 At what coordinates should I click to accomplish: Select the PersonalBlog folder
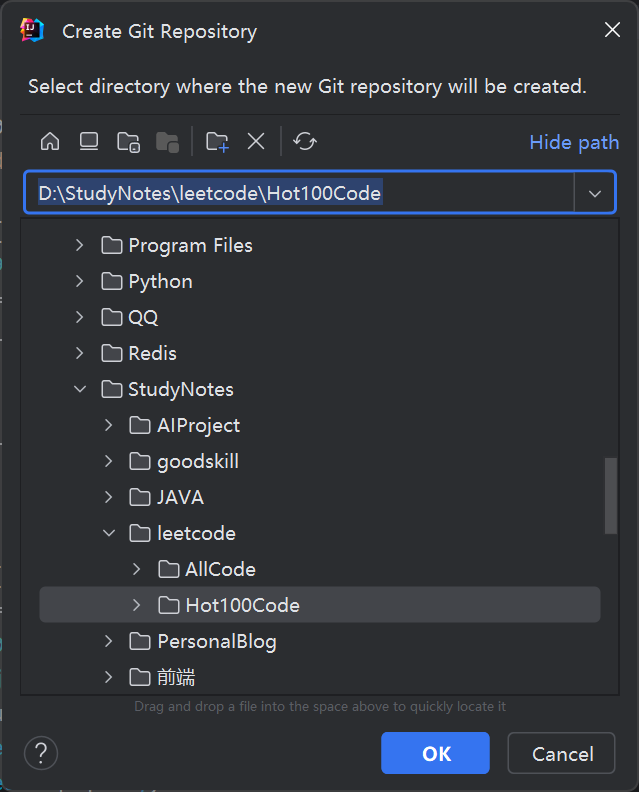216,641
